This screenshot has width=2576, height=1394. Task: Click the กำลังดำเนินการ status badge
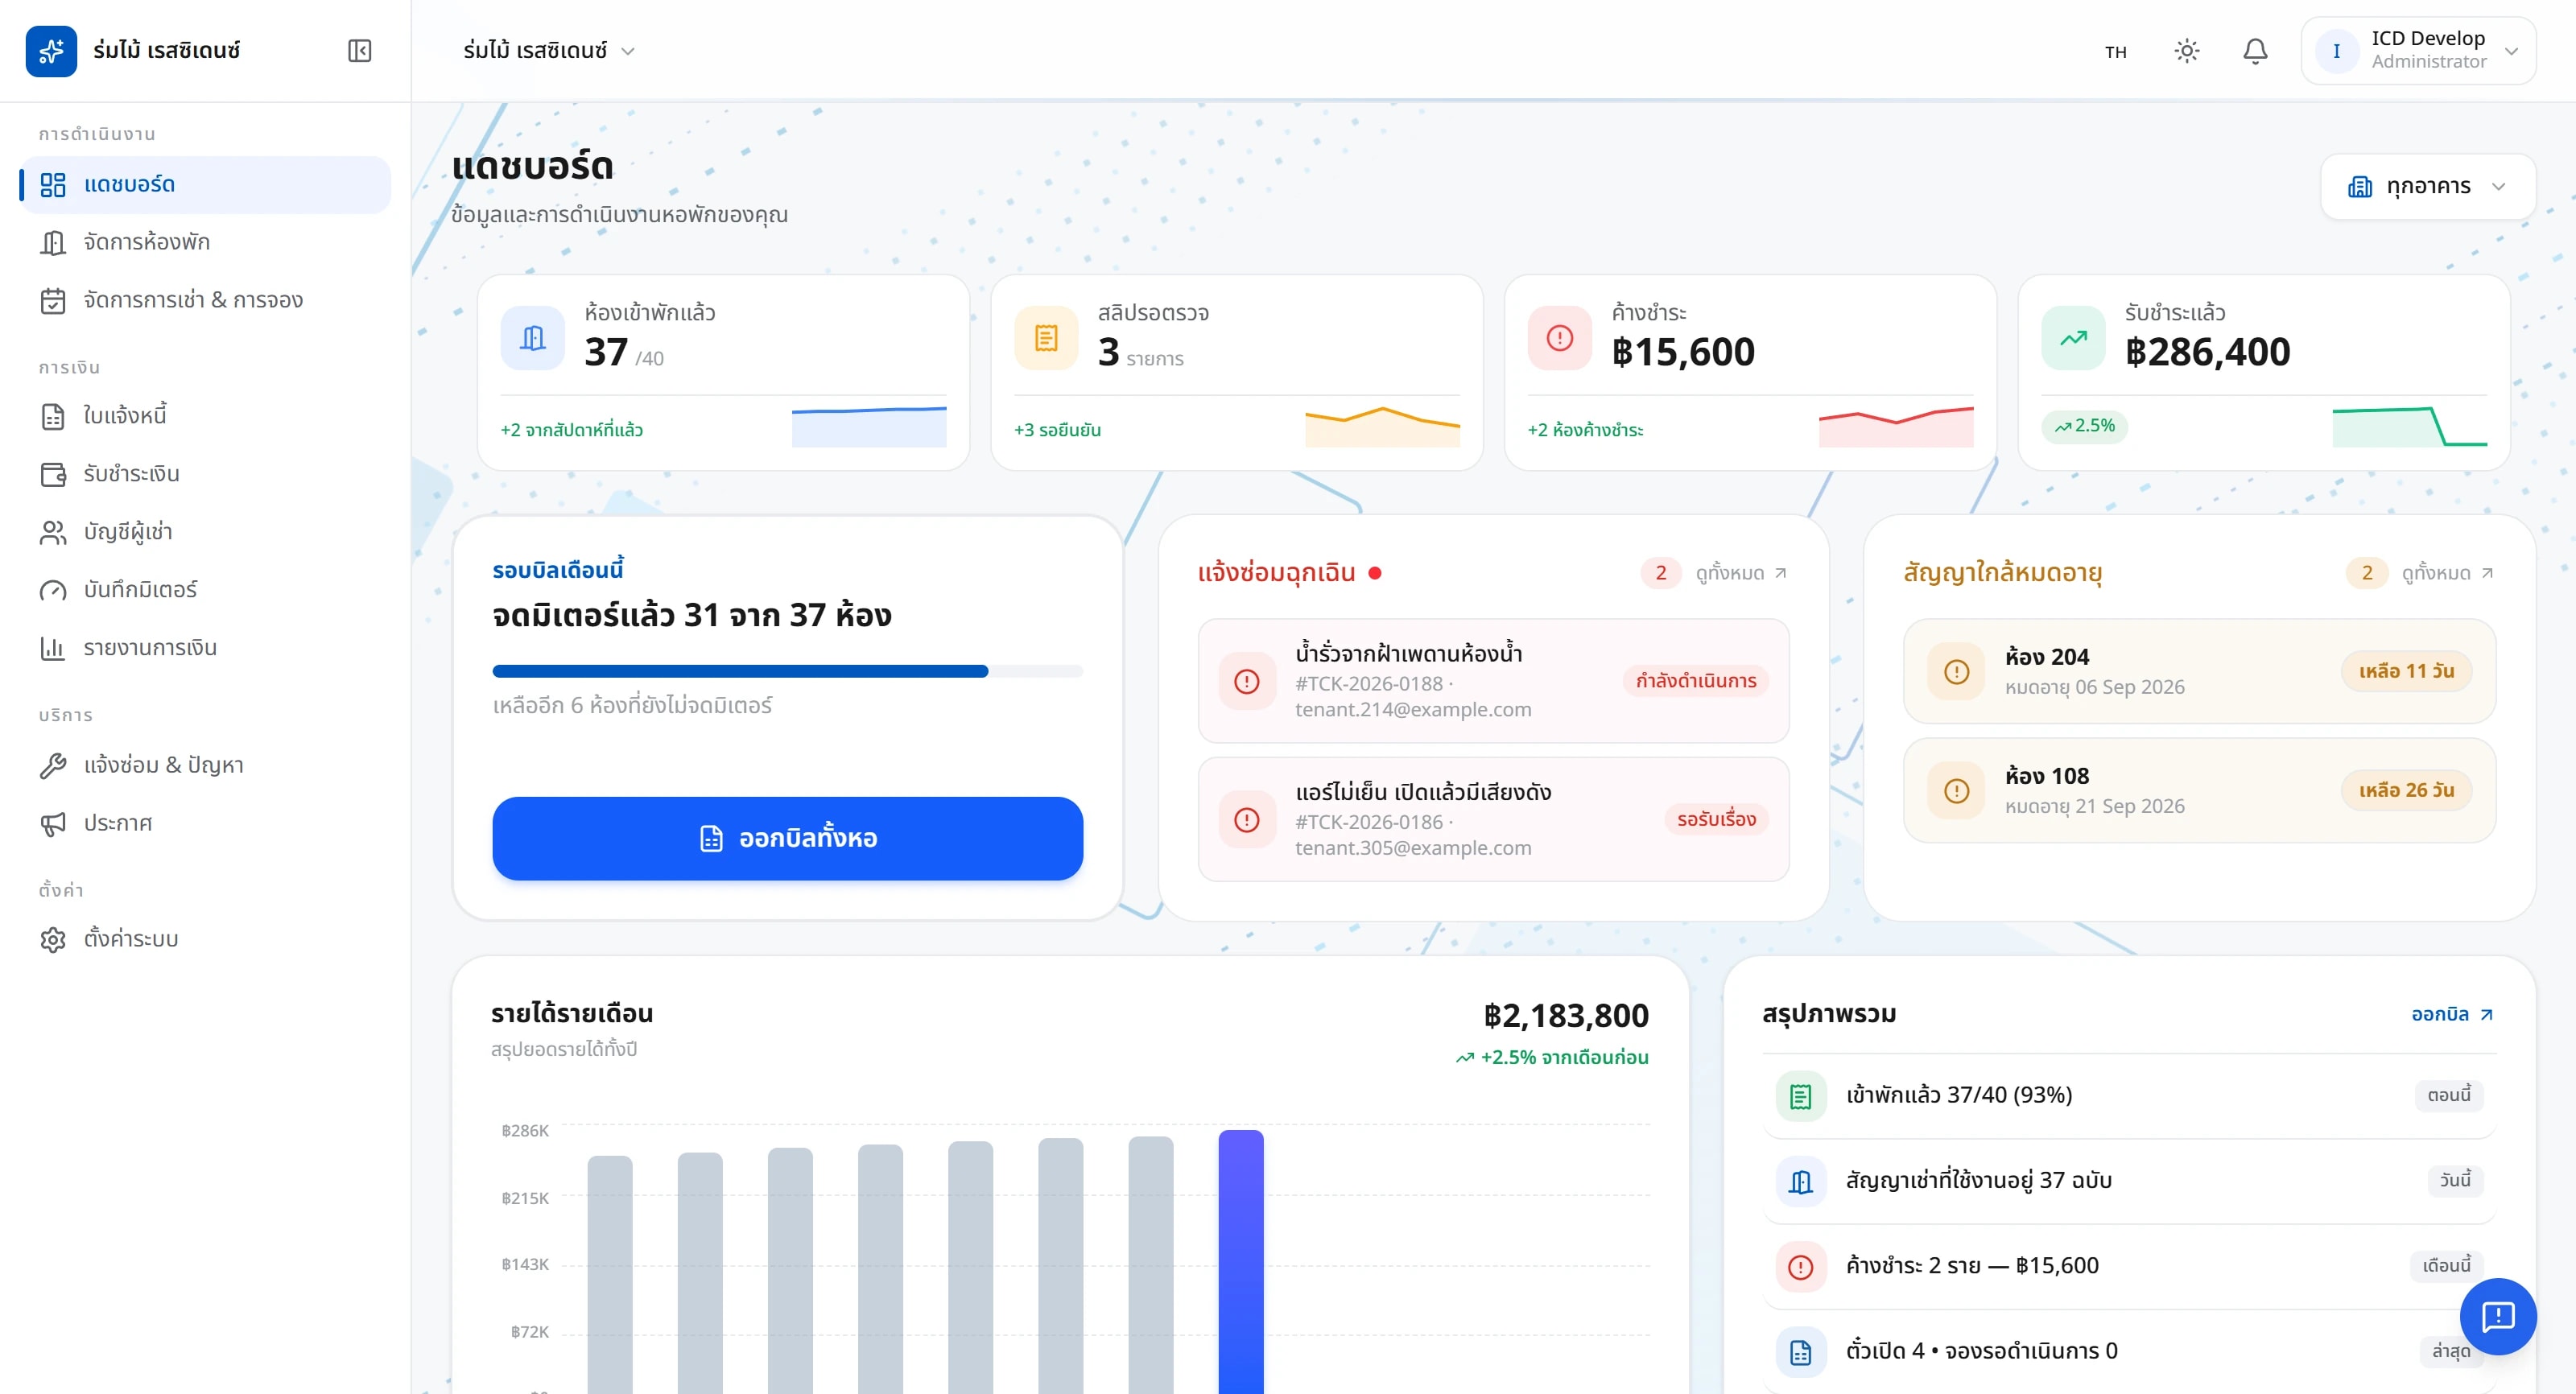[1695, 681]
